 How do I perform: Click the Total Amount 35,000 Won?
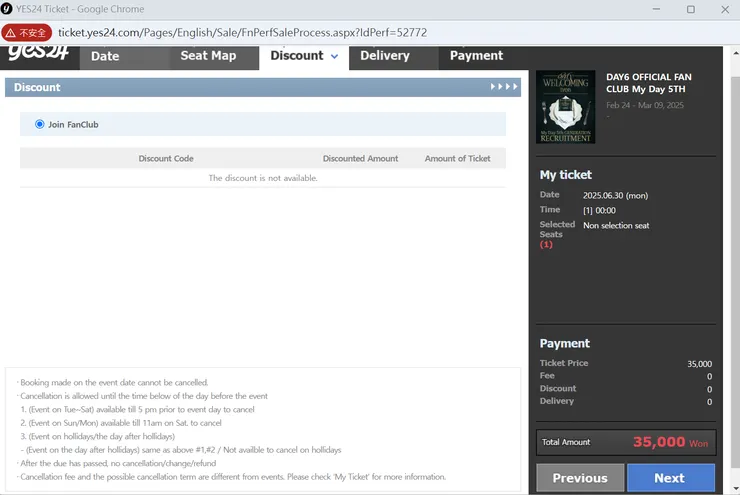[671, 442]
